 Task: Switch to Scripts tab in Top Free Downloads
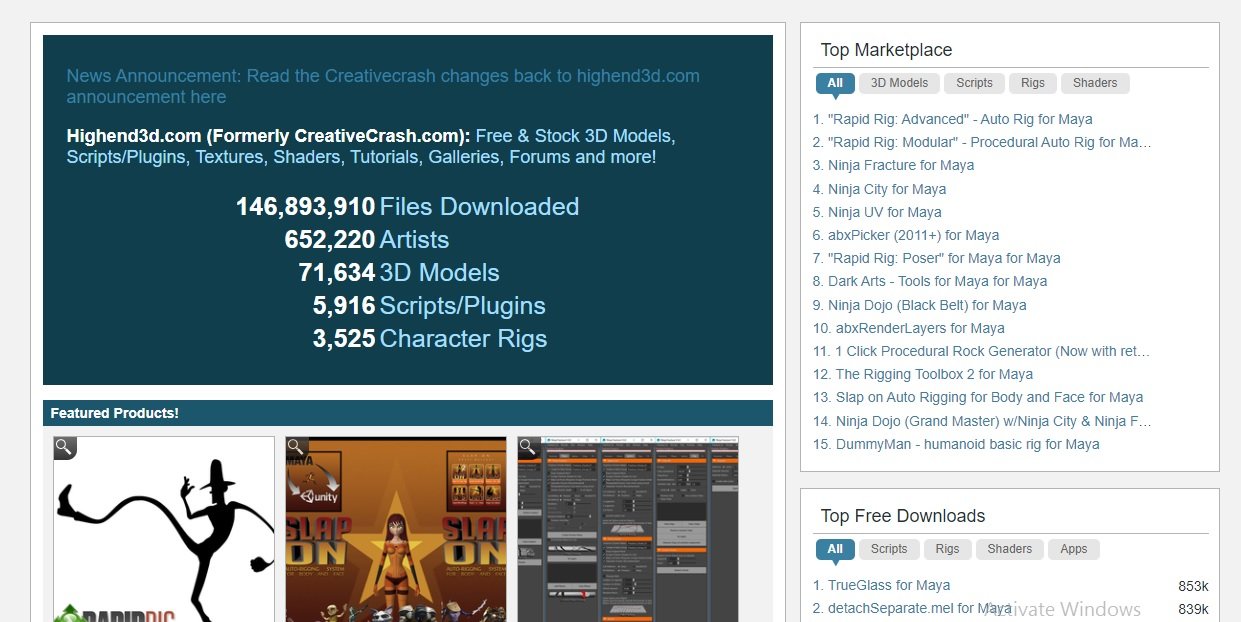pyautogui.click(x=889, y=549)
